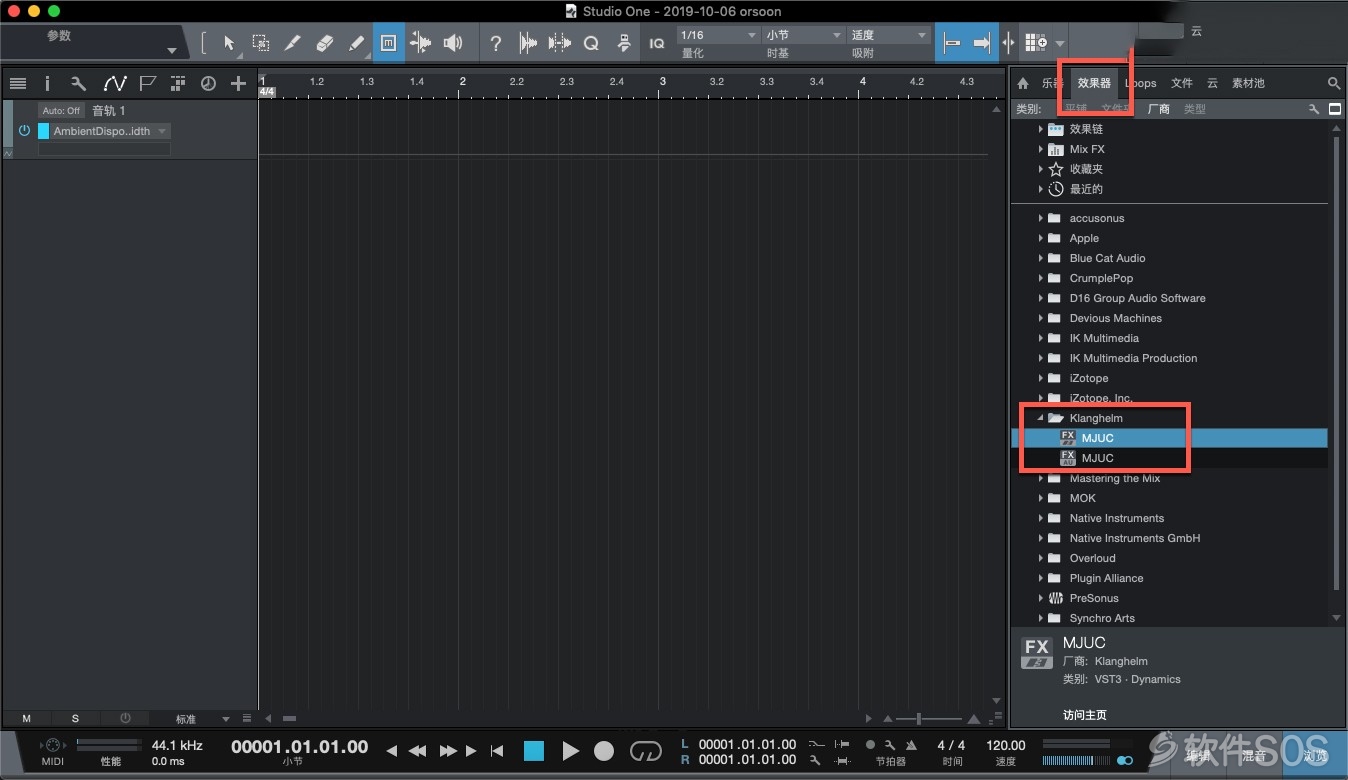Click the 4 / 4 time signature
The width and height of the screenshot is (1348, 780).
[x=951, y=745]
